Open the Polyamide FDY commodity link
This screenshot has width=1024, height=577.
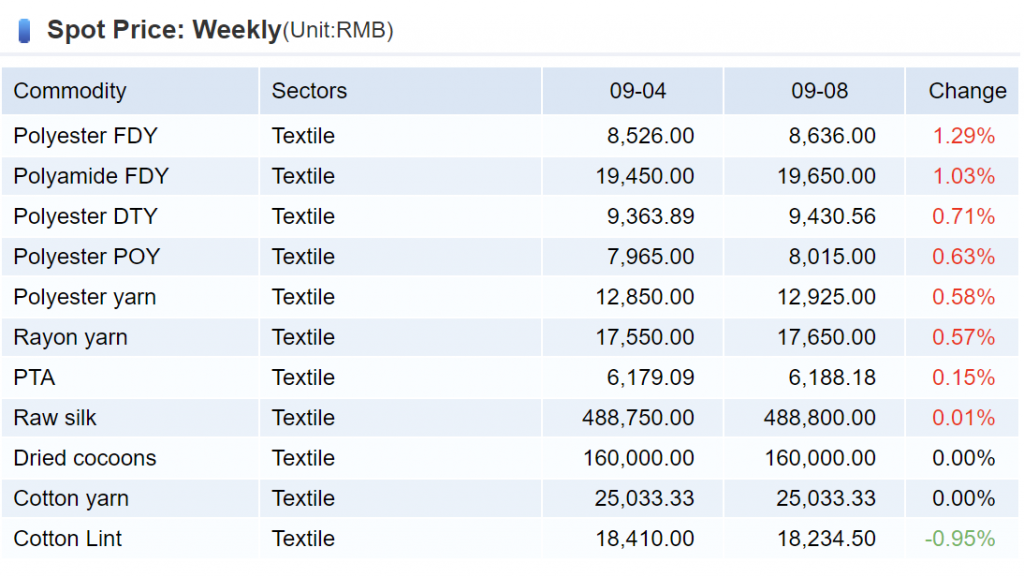[x=91, y=176]
